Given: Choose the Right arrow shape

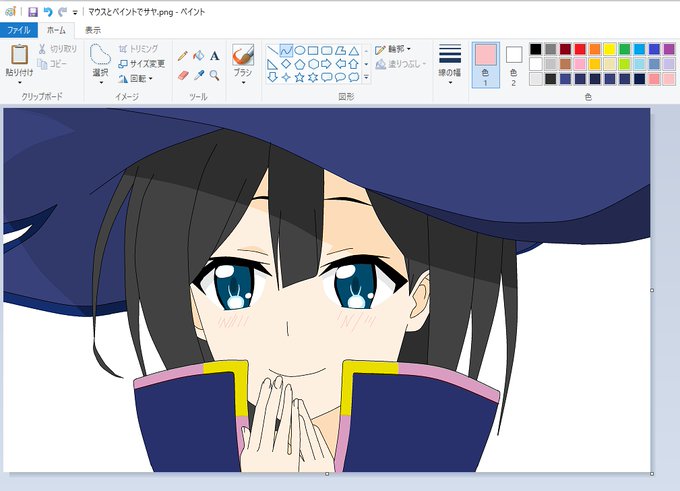Looking at the screenshot, I should coord(327,65).
